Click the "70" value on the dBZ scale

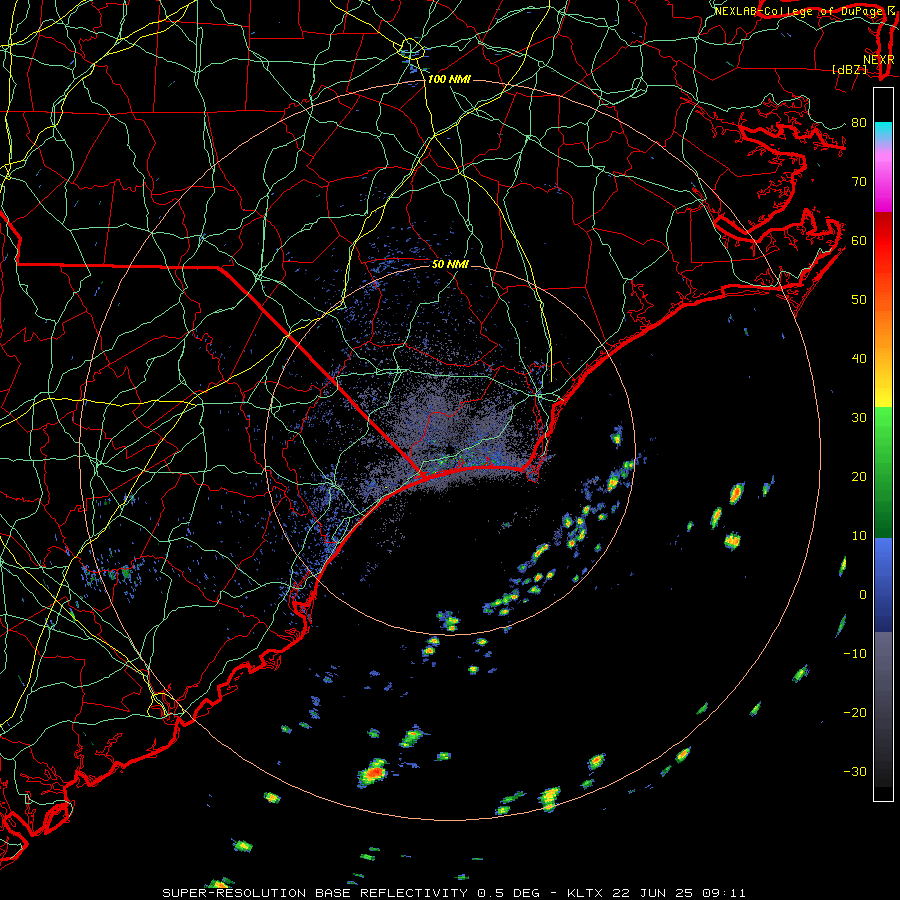click(x=859, y=181)
